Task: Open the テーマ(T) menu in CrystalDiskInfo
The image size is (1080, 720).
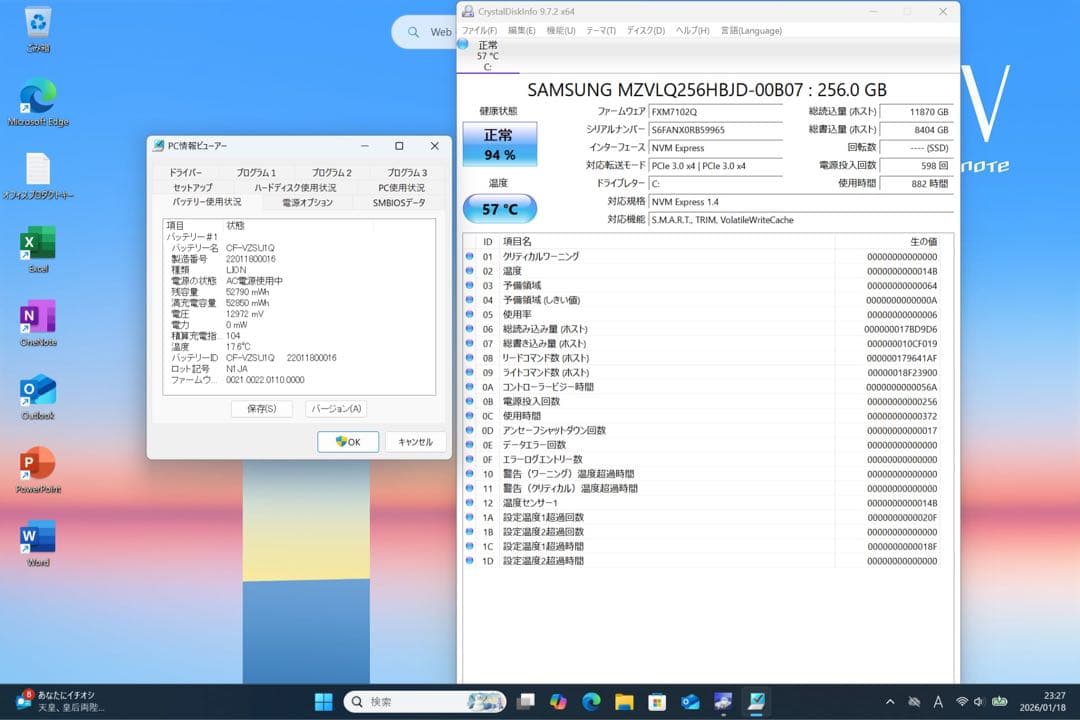Action: pos(601,30)
